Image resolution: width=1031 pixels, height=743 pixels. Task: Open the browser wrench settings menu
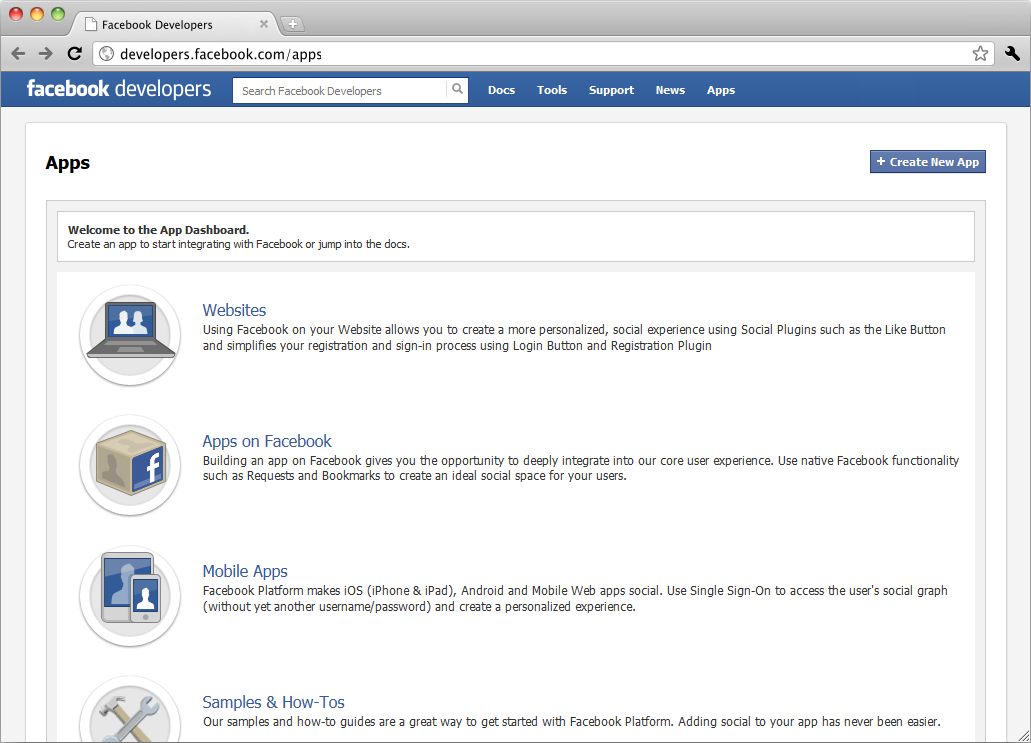pyautogui.click(x=1012, y=54)
